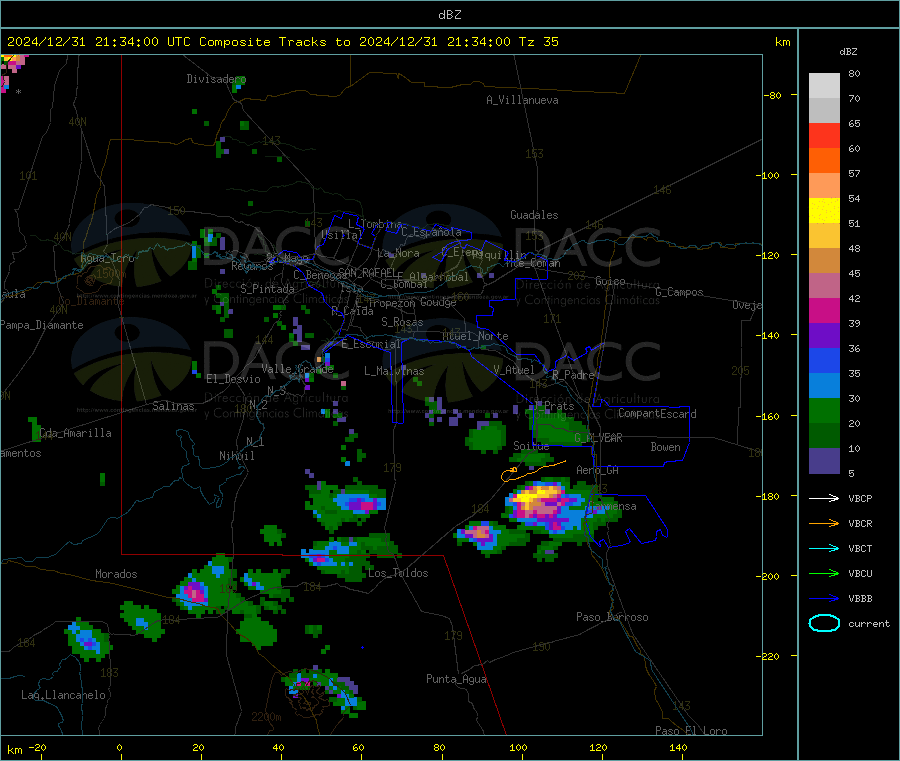Click the 'Cda_Amarilla' place label
The width and height of the screenshot is (900, 761).
point(75,433)
